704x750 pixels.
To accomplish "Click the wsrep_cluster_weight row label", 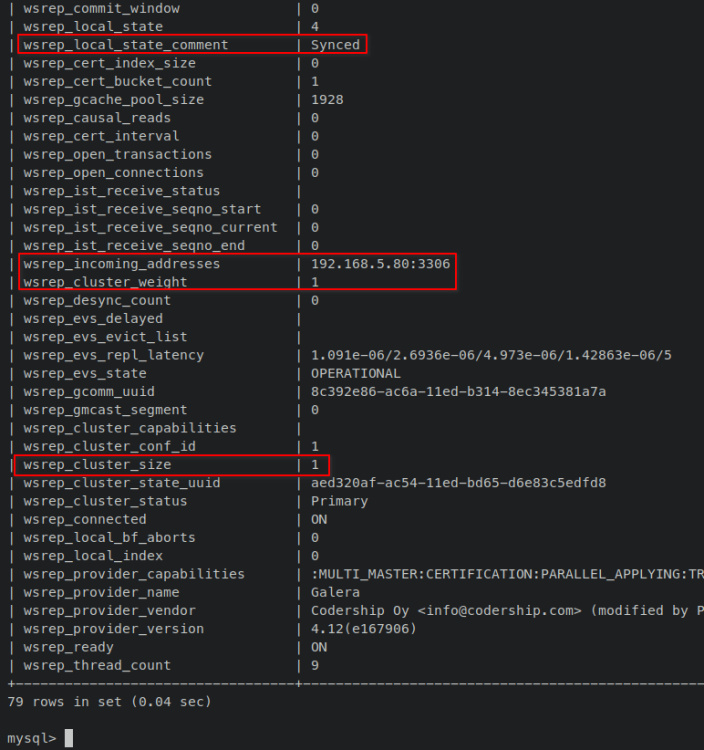I will tap(105, 282).
